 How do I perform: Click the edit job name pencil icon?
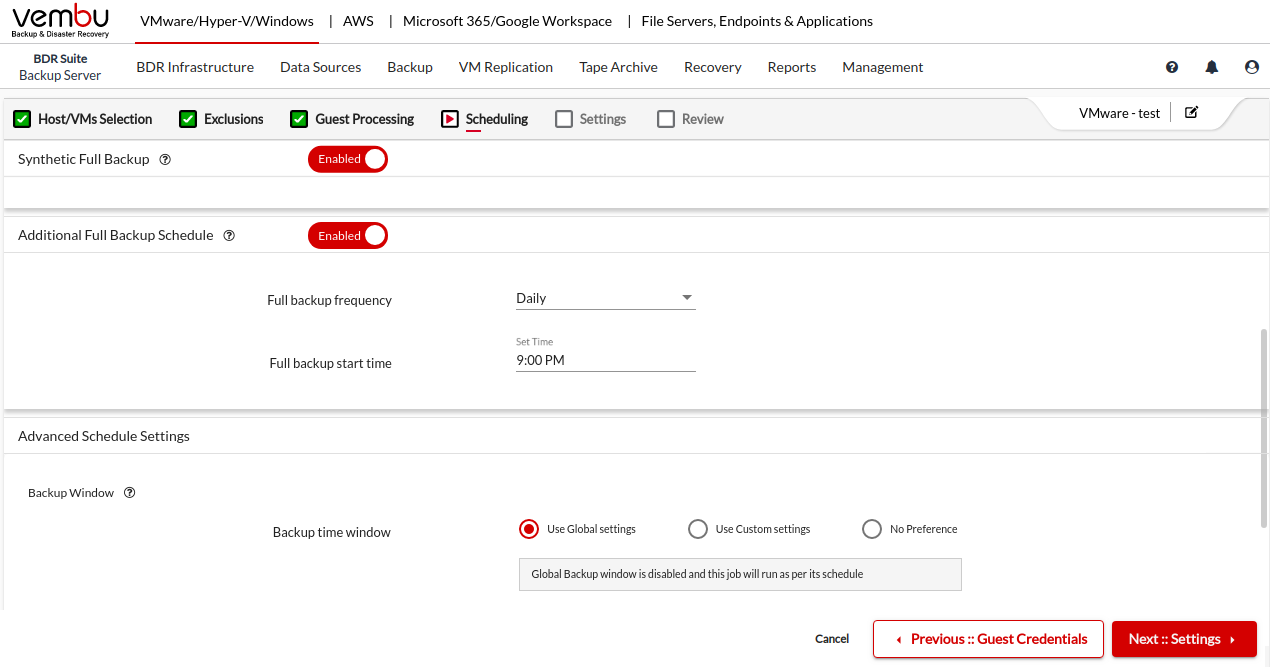pos(1191,113)
